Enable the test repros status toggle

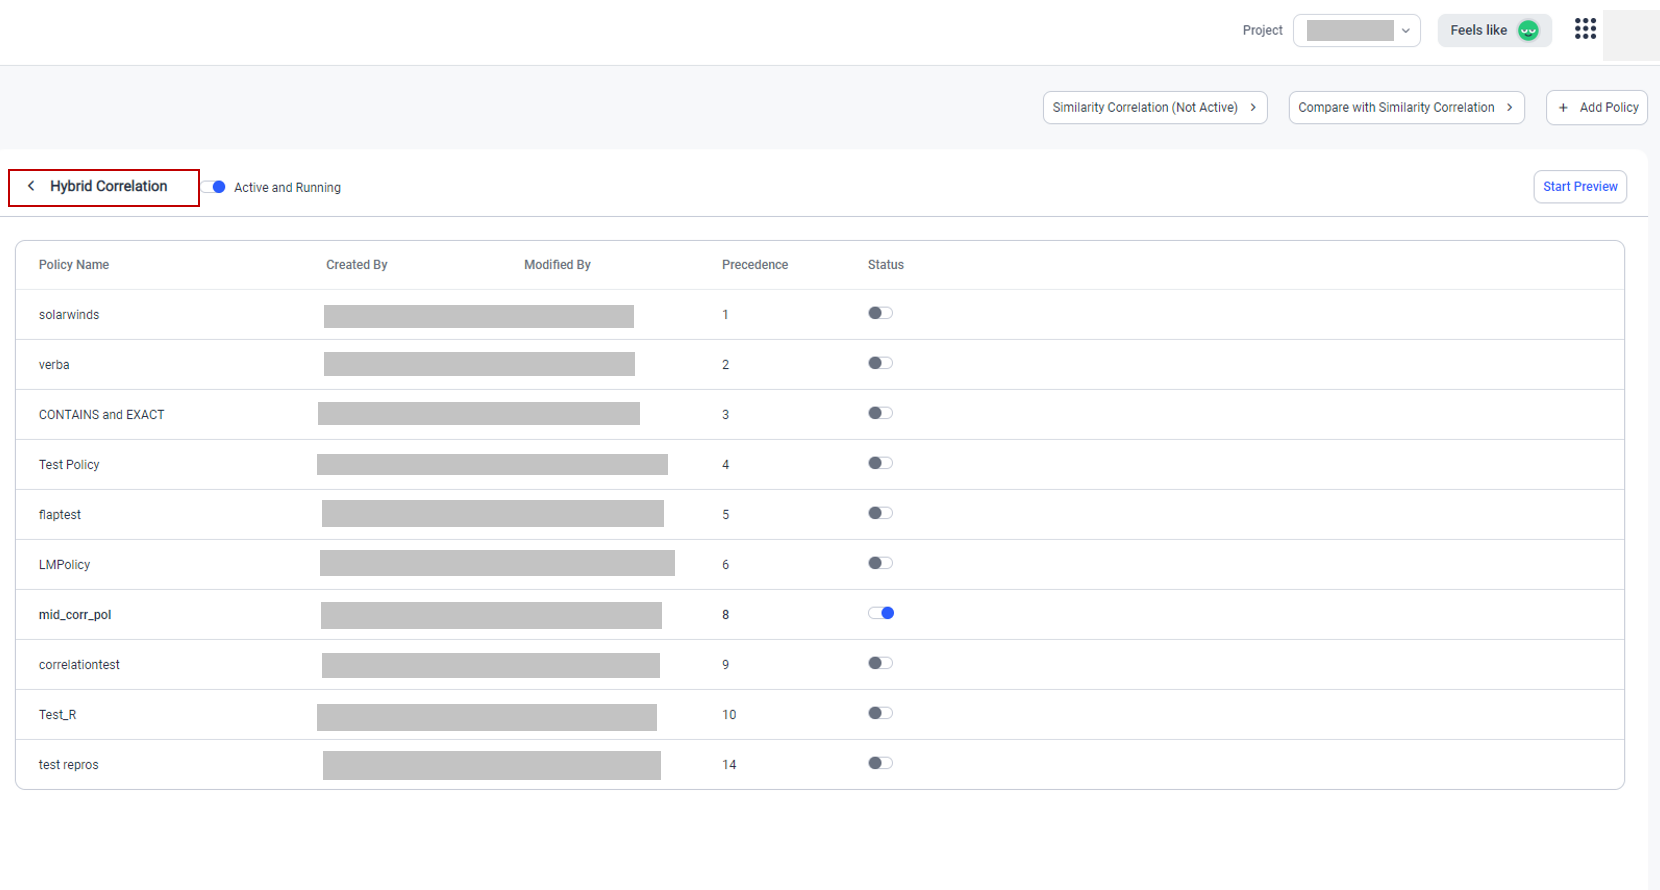pyautogui.click(x=880, y=763)
